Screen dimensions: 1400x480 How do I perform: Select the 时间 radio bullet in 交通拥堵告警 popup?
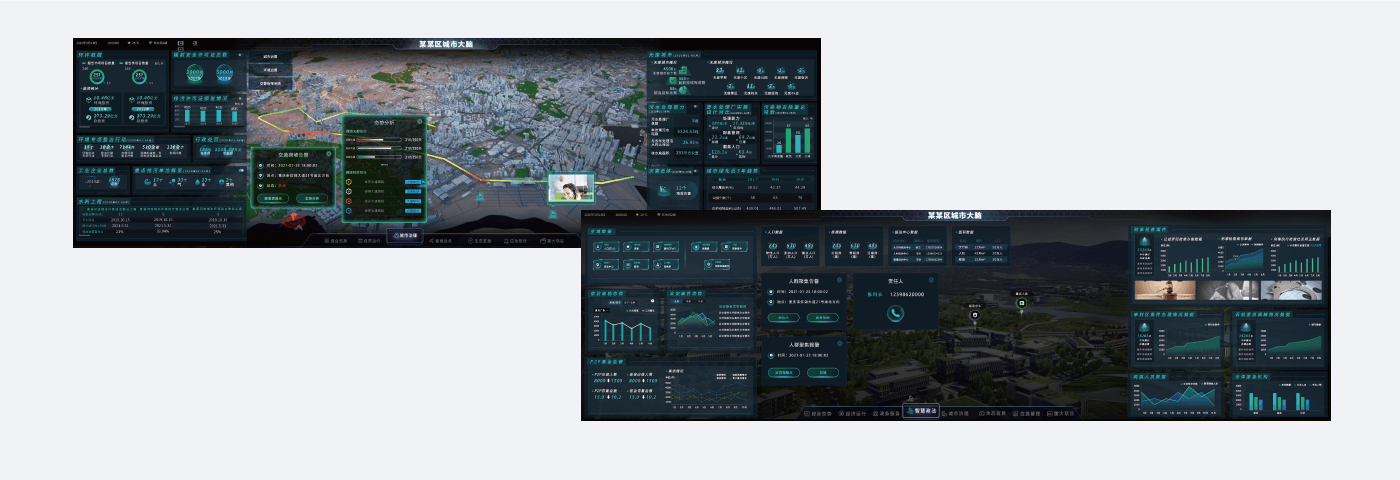[x=259, y=166]
